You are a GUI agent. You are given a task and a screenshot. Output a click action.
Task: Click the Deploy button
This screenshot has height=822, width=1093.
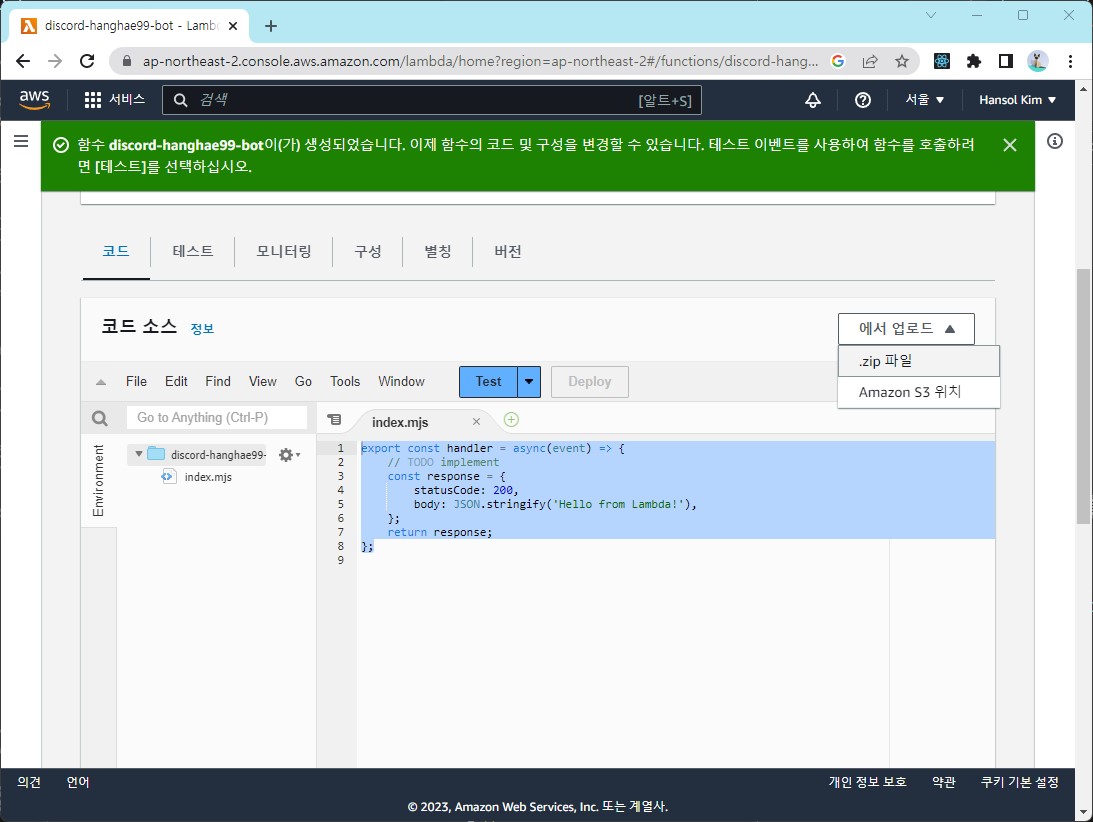coord(590,381)
